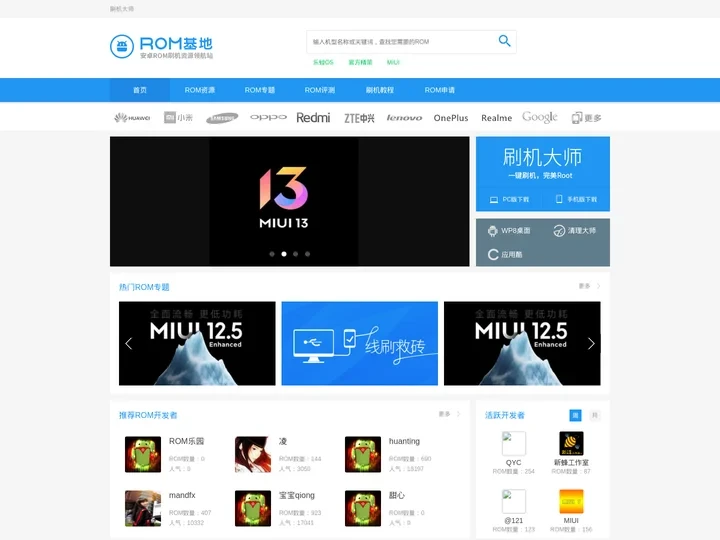Open the Redmi brand logo
Screen dimensions: 720x540
pyautogui.click(x=313, y=118)
